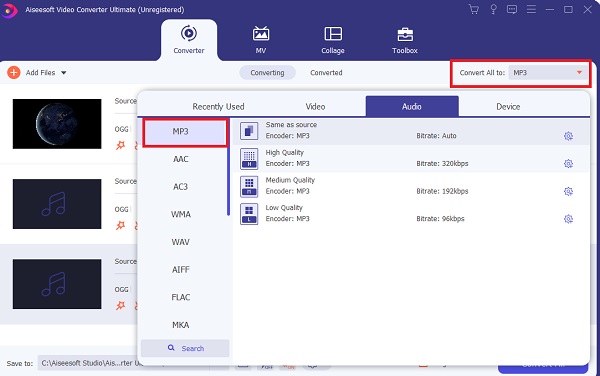Click the register key icon

[493, 9]
